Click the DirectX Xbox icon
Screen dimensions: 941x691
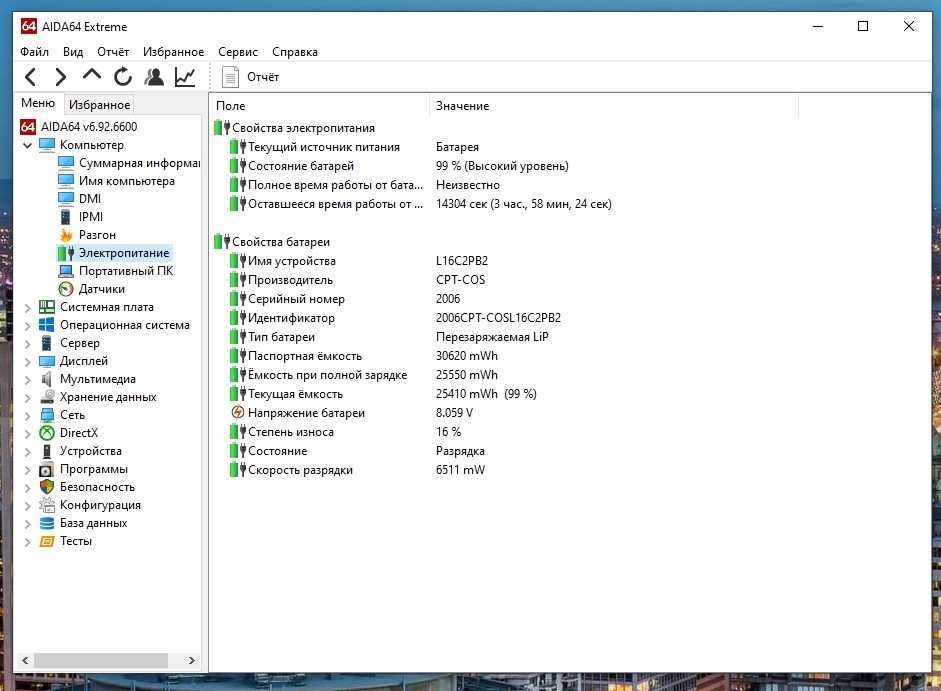[47, 433]
